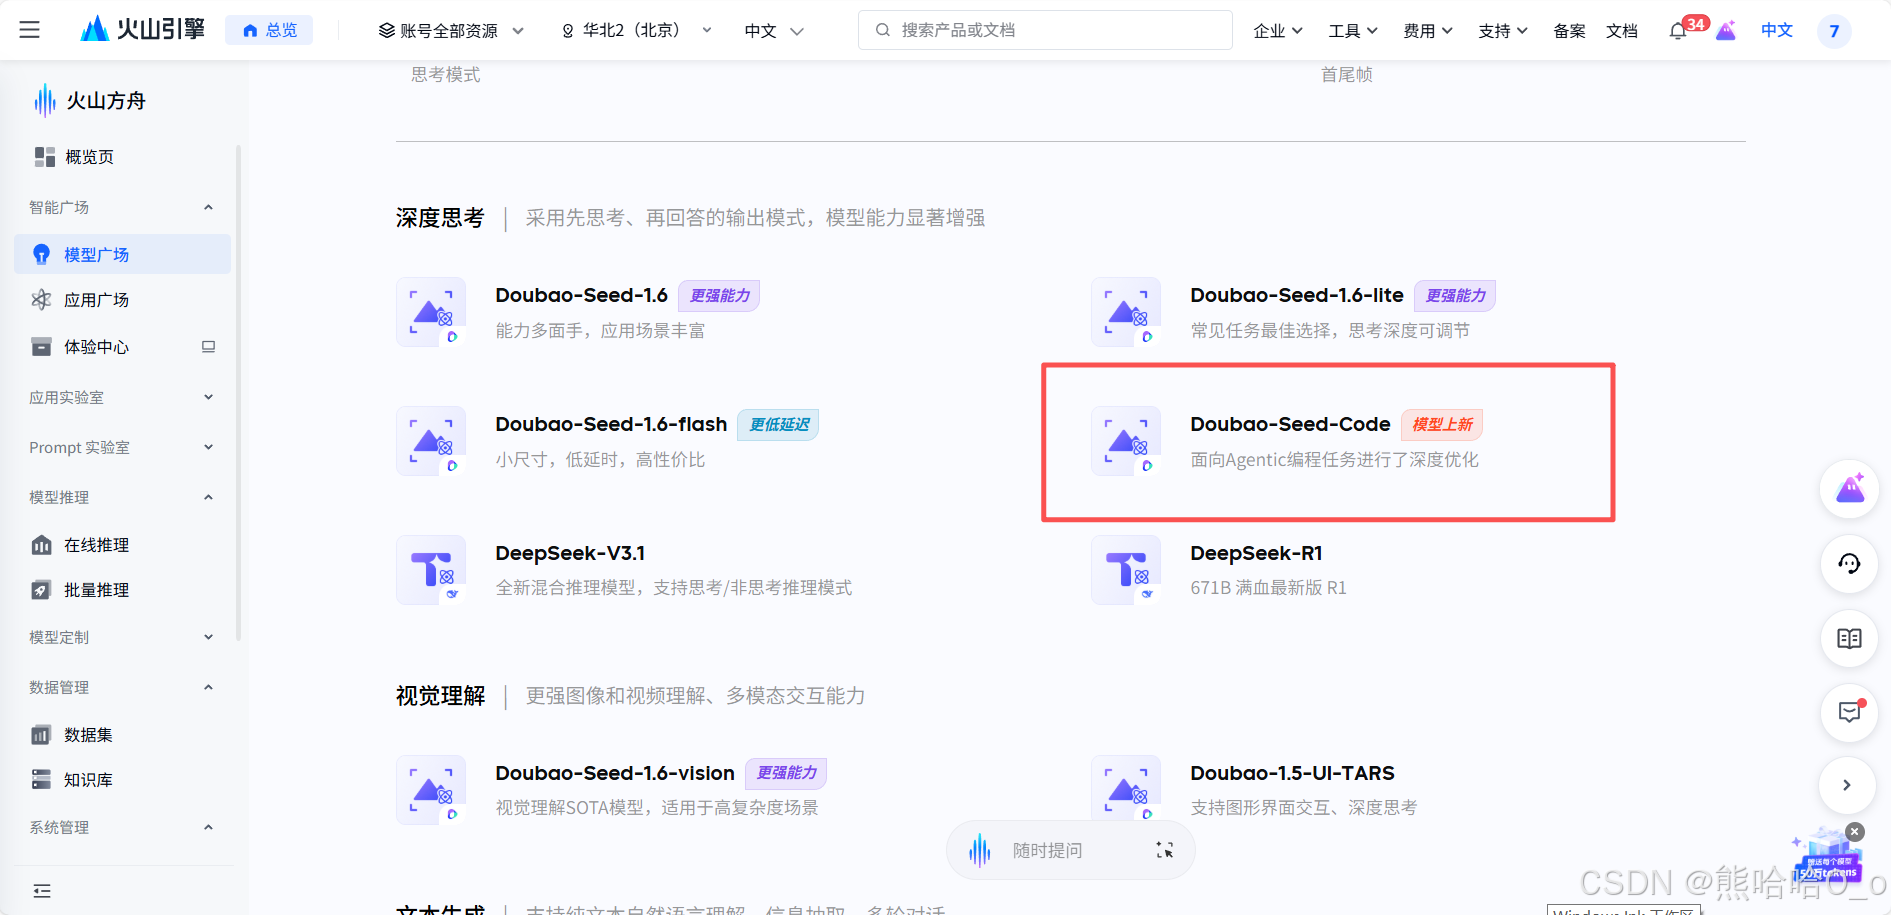1891x915 pixels.
Task: Click the 随时提问 ask bar
Action: [x=1070, y=850]
